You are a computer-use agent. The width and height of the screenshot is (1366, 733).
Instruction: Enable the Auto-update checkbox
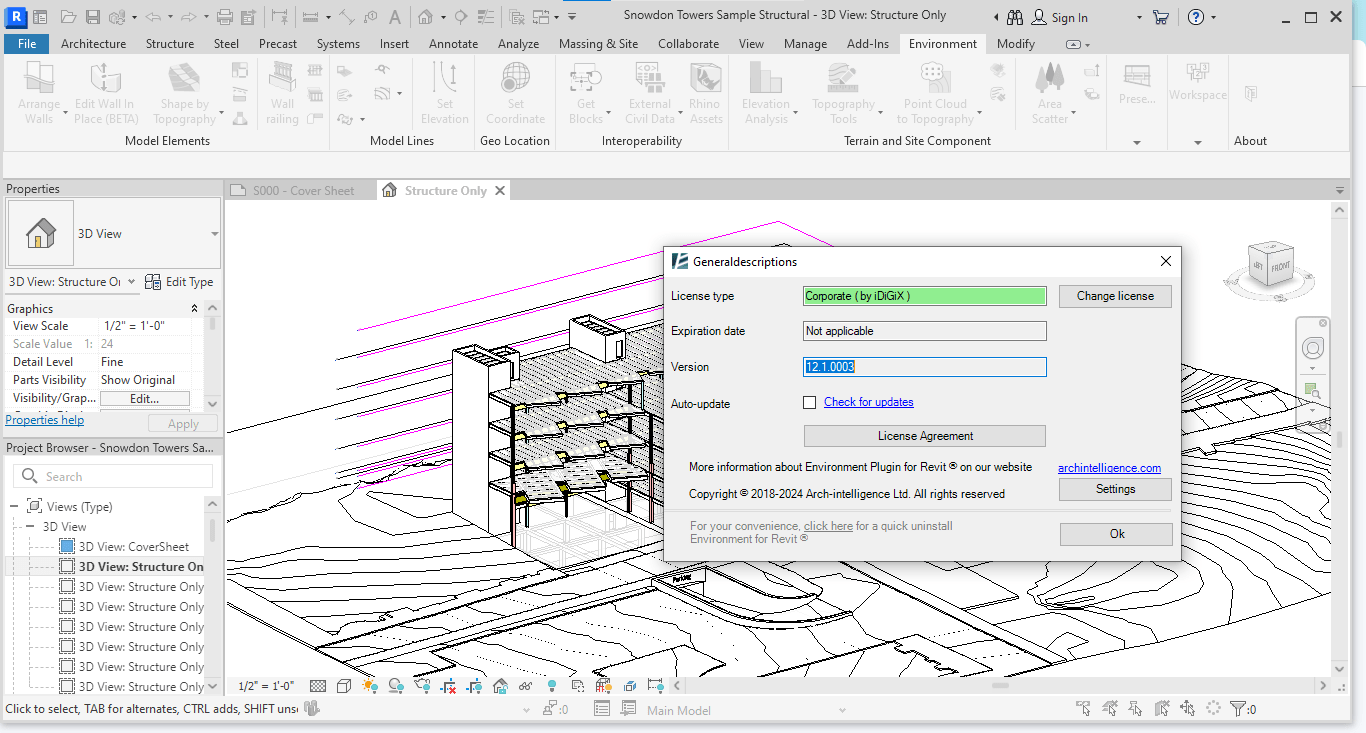[x=810, y=402]
